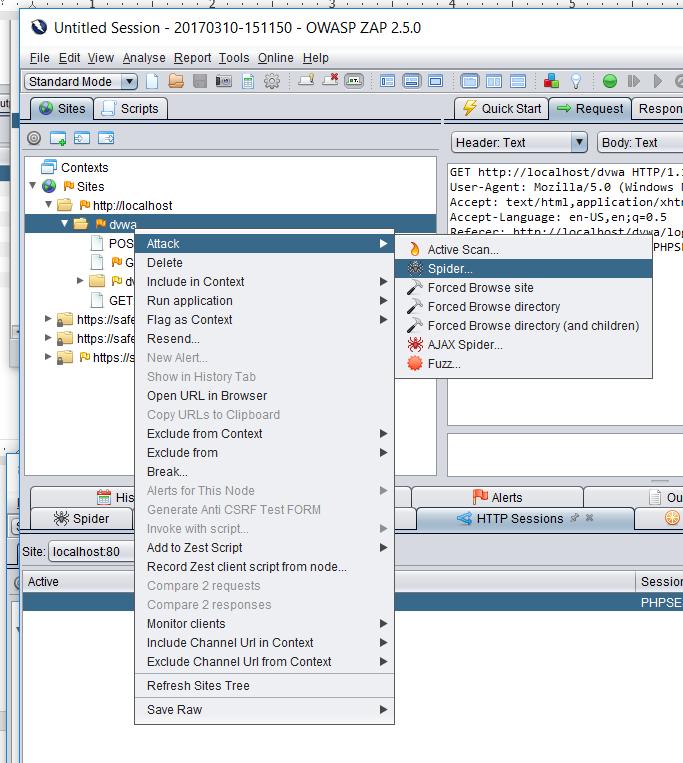Image resolution: width=683 pixels, height=763 pixels.
Task: Switch to full layout icon
Action: [435, 81]
